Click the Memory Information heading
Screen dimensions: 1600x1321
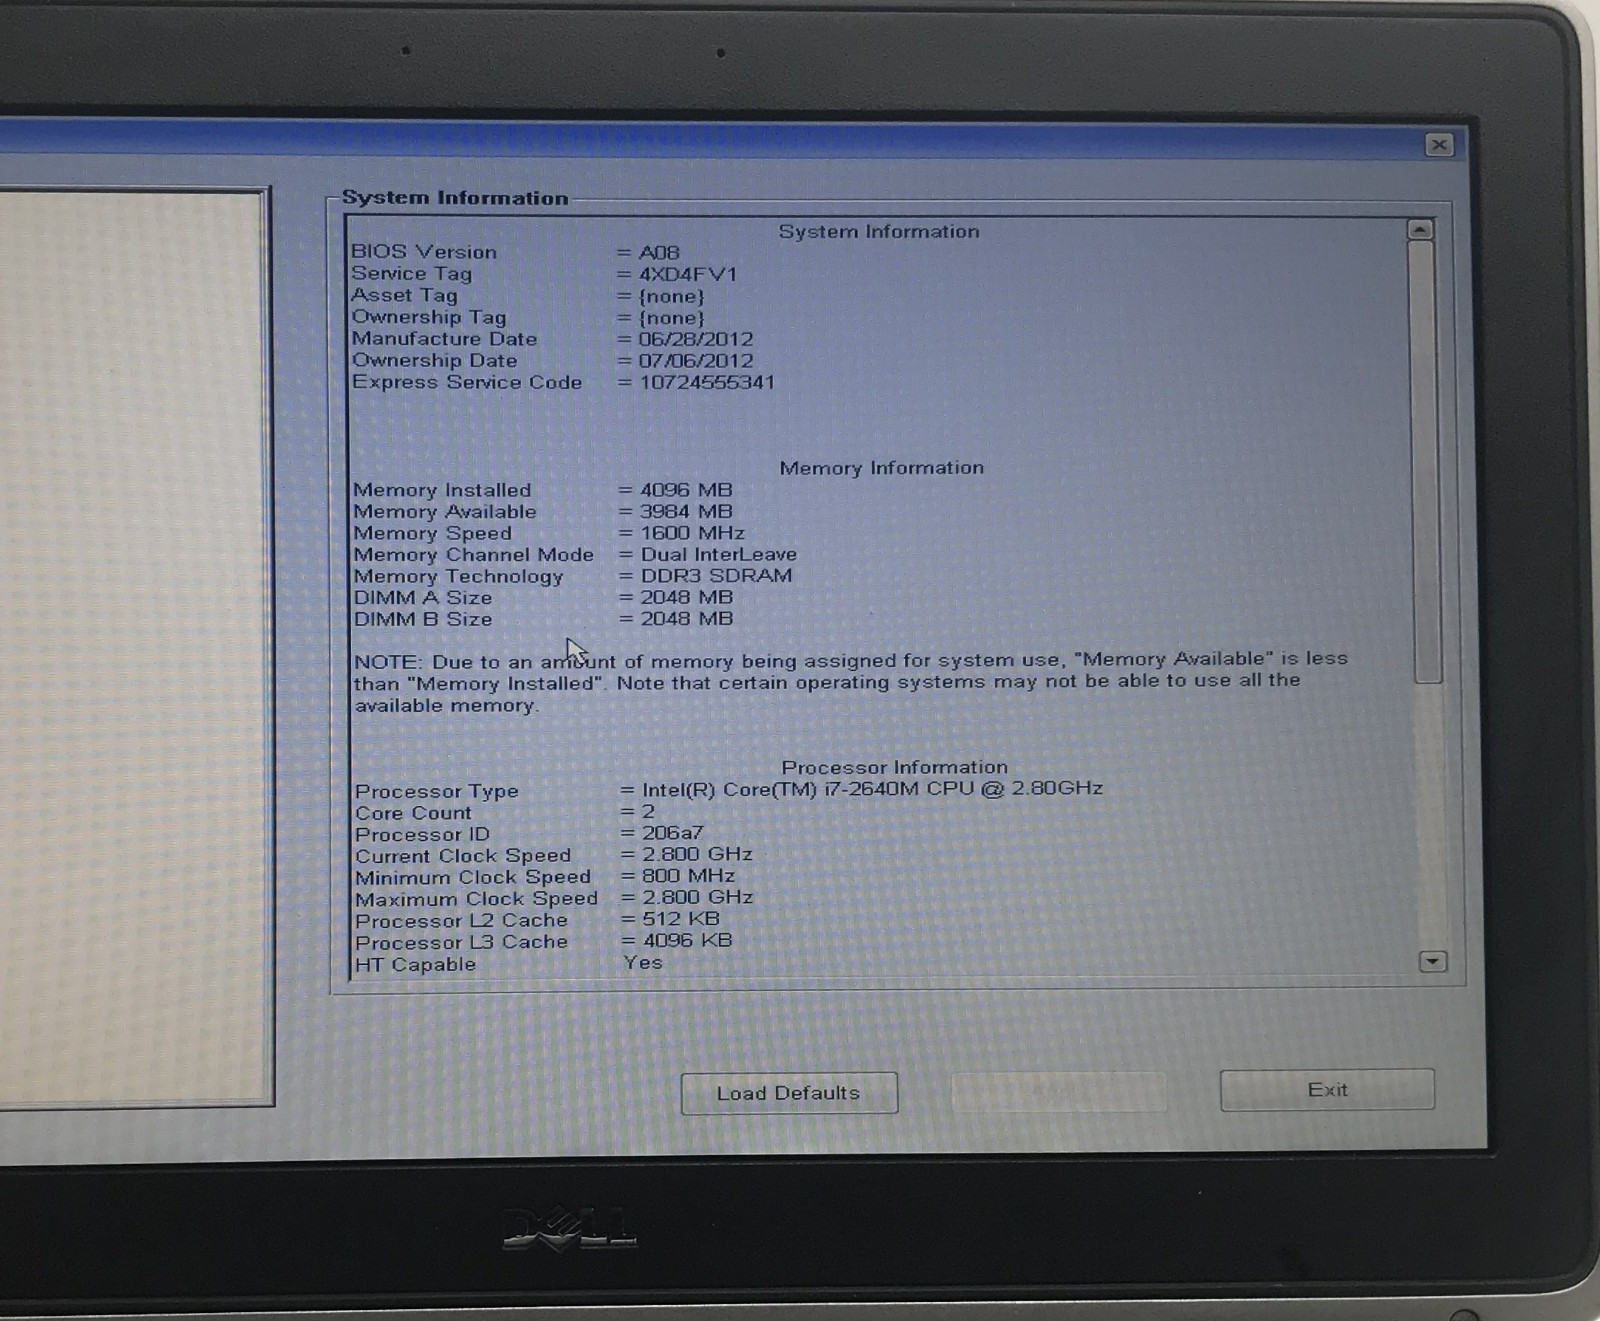point(882,468)
